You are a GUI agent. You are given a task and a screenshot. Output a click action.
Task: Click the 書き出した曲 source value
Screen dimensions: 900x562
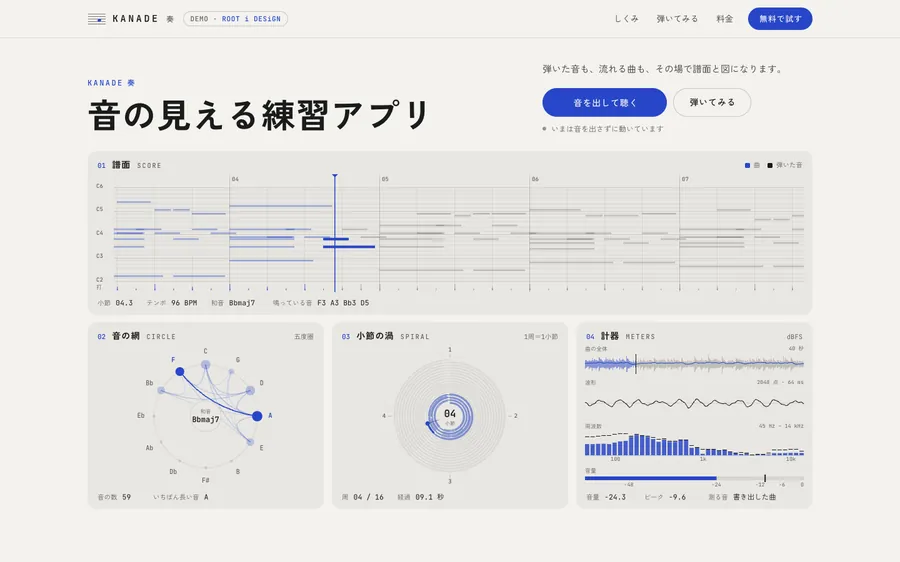click(x=754, y=497)
